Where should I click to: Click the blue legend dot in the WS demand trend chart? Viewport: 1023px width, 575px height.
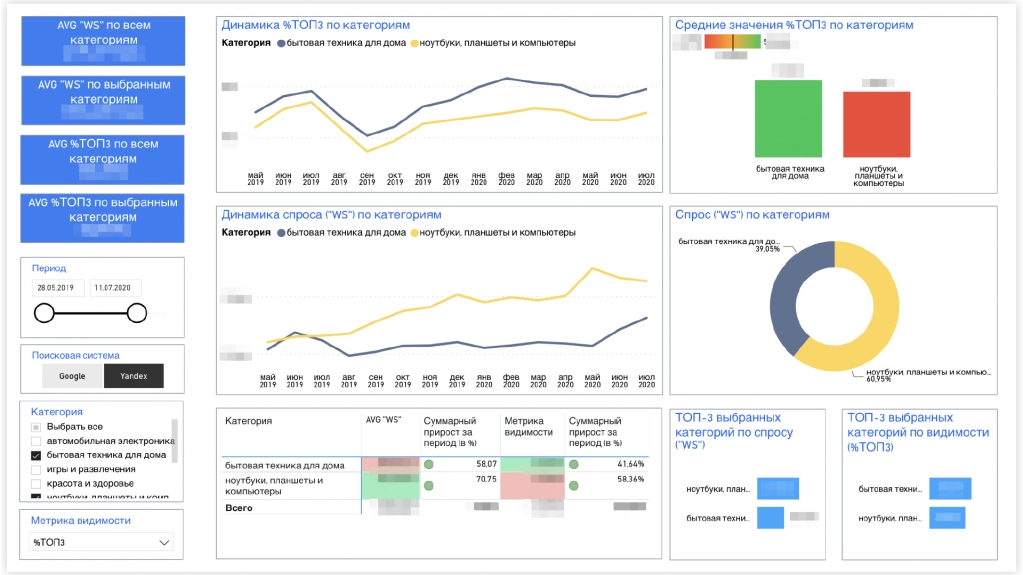pyautogui.click(x=281, y=233)
